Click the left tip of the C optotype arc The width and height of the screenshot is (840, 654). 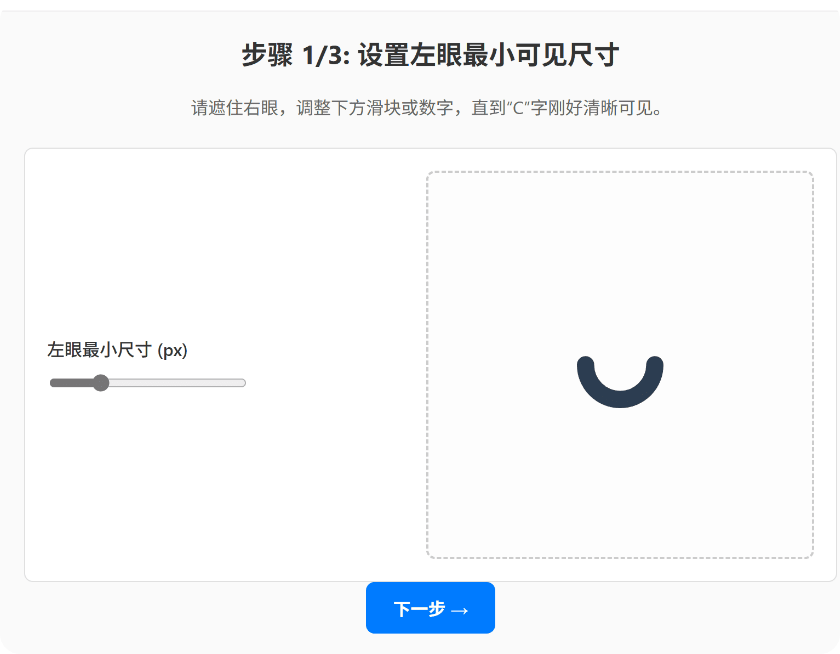[586, 364]
